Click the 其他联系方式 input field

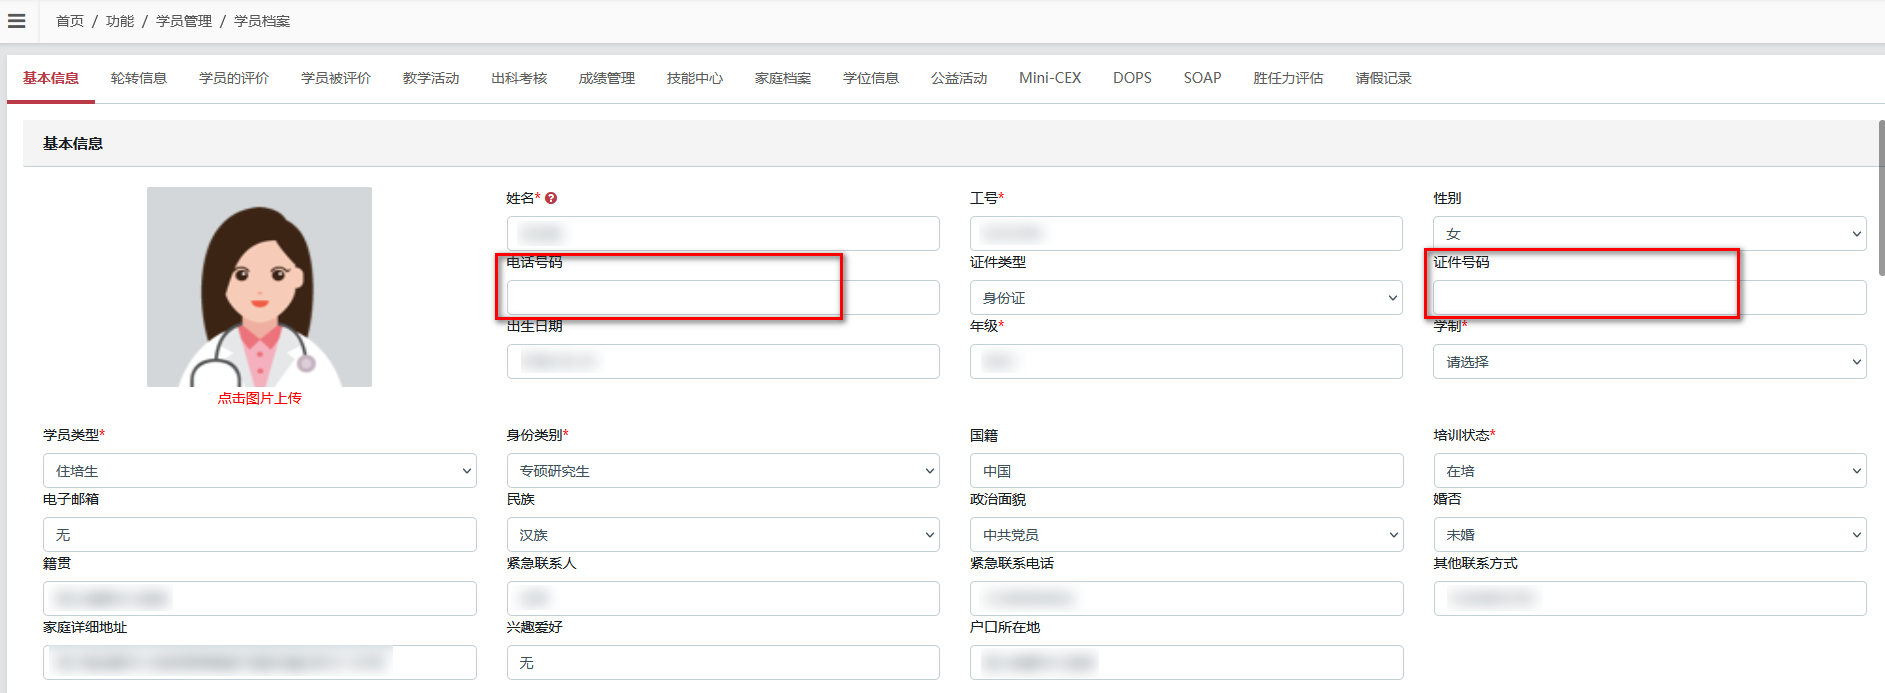pyautogui.click(x=1649, y=598)
